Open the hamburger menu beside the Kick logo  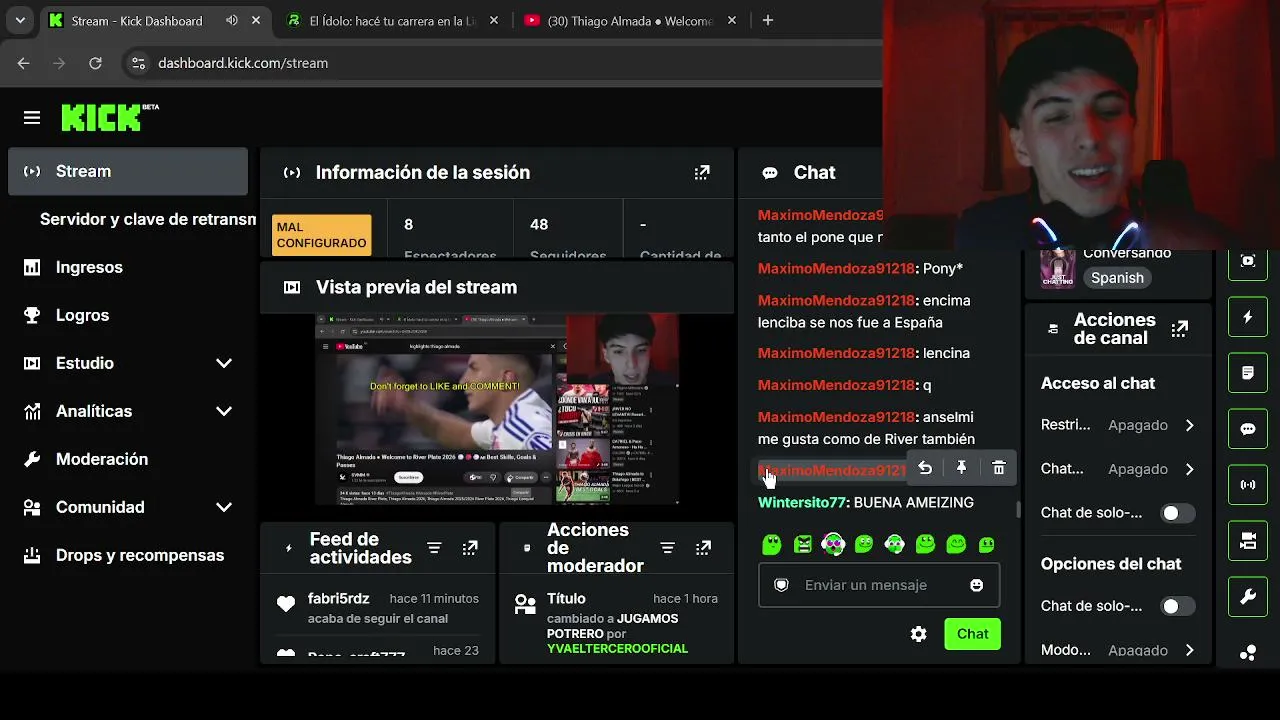32,118
